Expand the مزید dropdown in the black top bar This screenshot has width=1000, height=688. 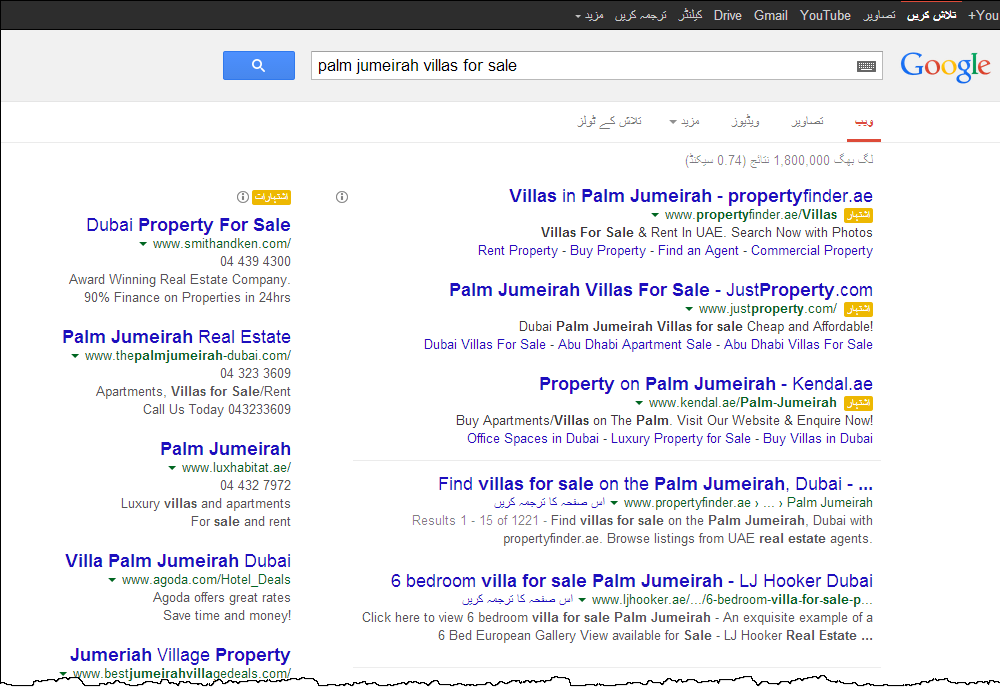[589, 15]
